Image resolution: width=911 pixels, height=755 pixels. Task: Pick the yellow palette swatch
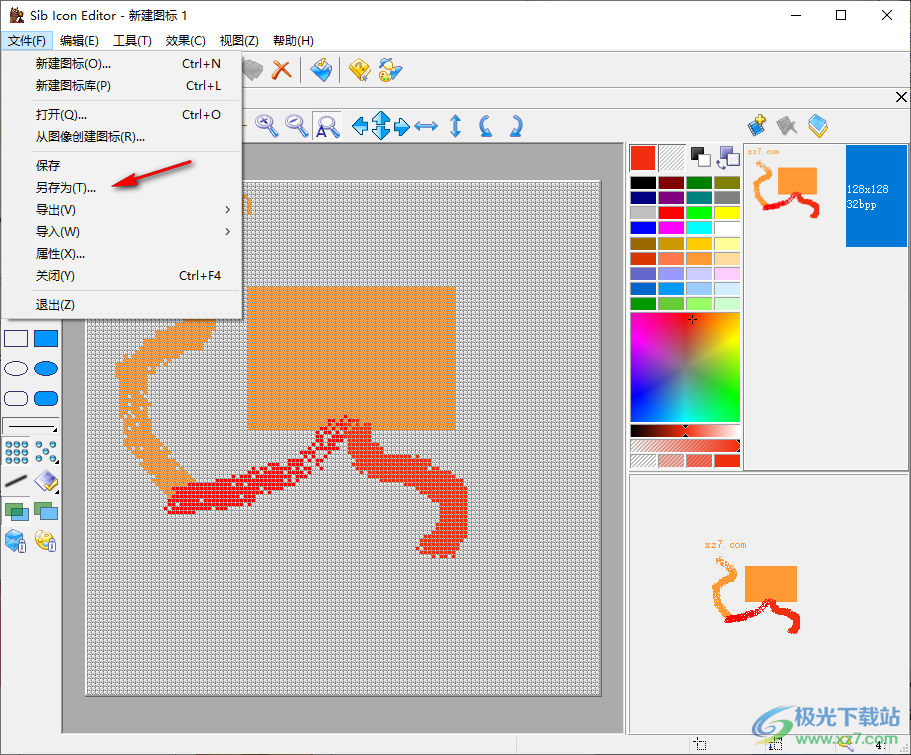coord(727,213)
